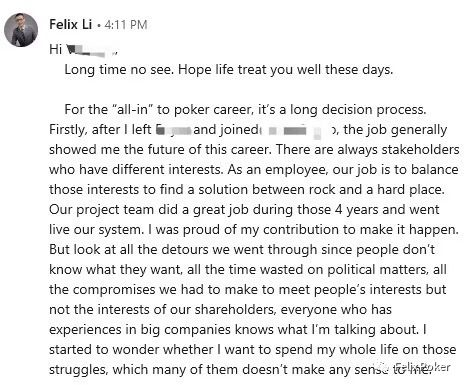Screen dimensions: 464x385
Task: Click the FelixPoker watermark text
Action: click(422, 367)
